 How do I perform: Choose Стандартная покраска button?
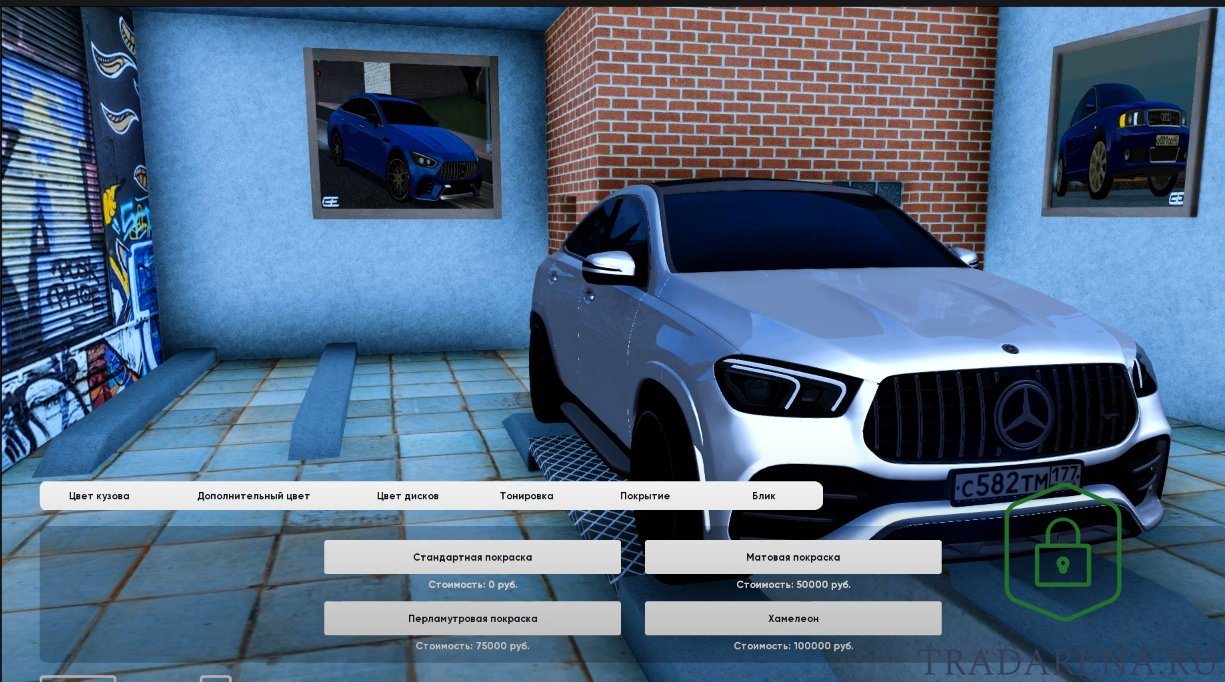[472, 557]
